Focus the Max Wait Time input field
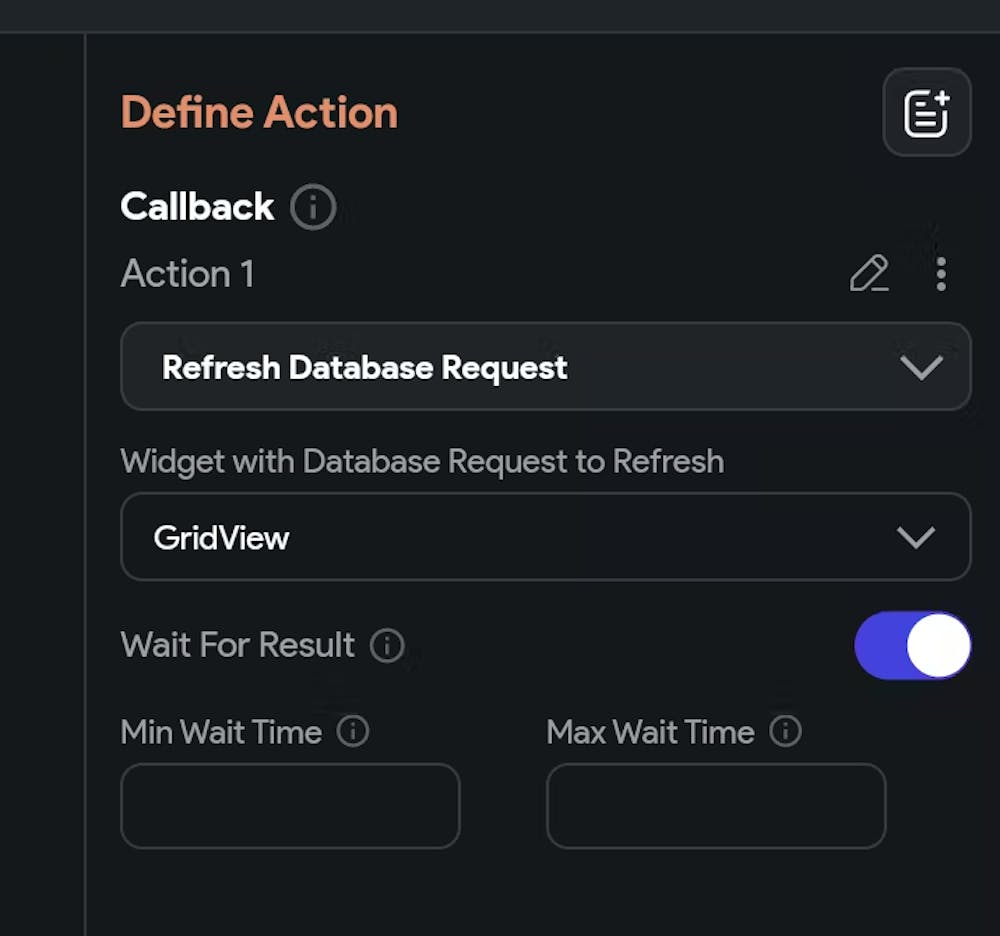1000x936 pixels. tap(716, 806)
